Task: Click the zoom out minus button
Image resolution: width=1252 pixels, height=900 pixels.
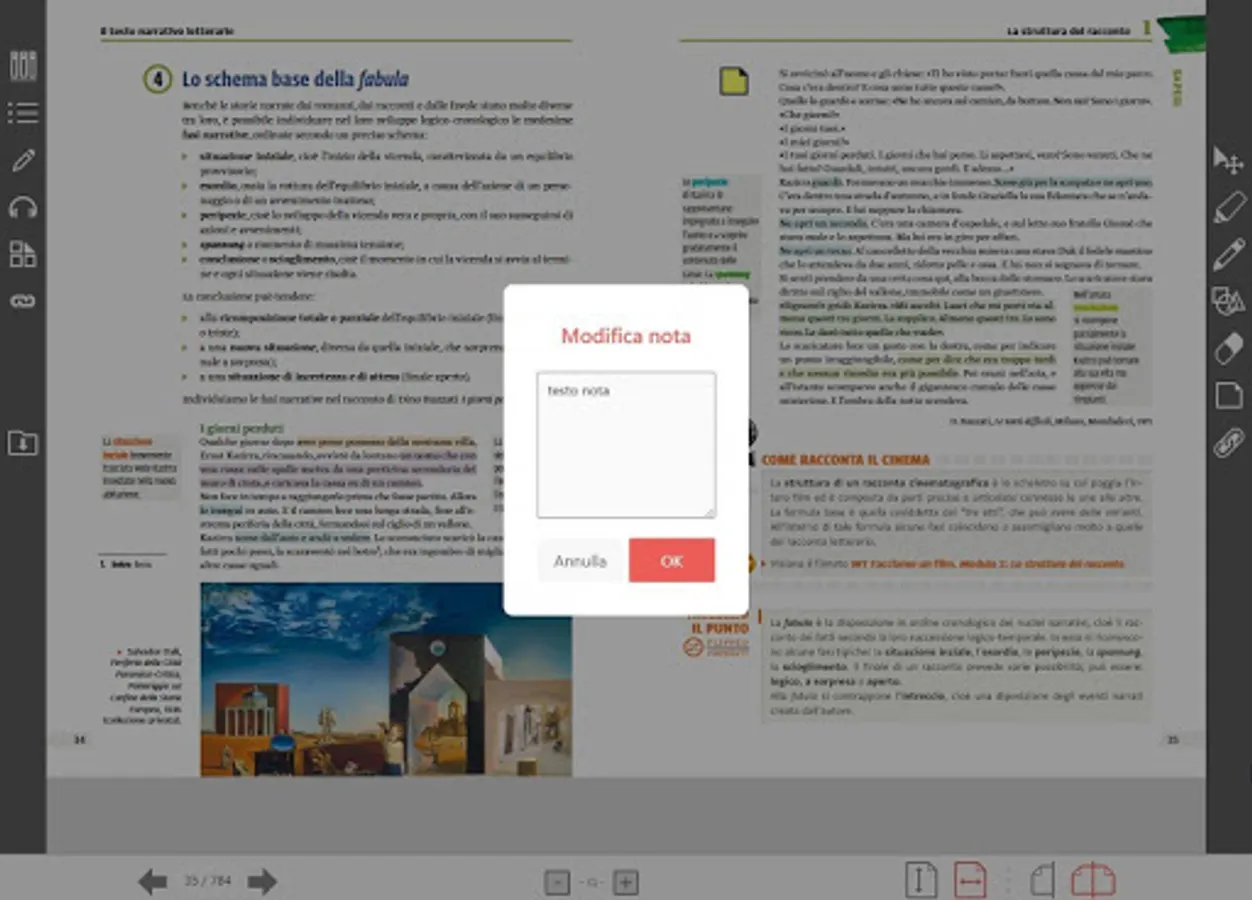Action: click(x=557, y=882)
